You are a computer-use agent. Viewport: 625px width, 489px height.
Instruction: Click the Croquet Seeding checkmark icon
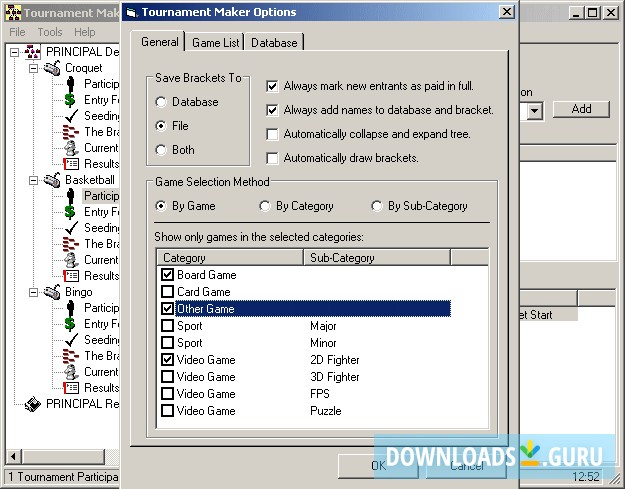[x=71, y=116]
